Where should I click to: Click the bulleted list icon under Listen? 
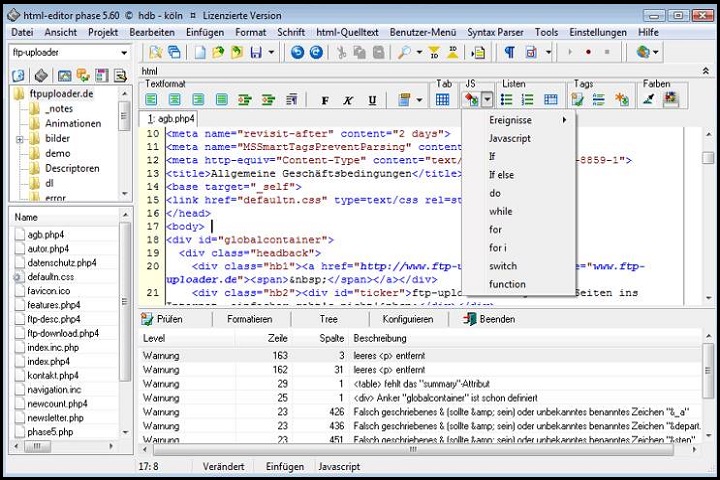[x=507, y=100]
